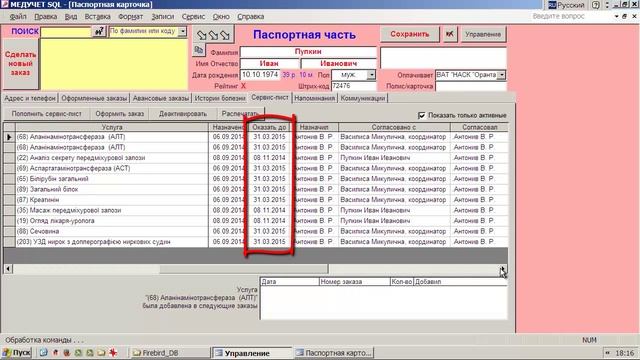Open the Сервис menu
This screenshot has height=360, width=640.
(x=193, y=17)
